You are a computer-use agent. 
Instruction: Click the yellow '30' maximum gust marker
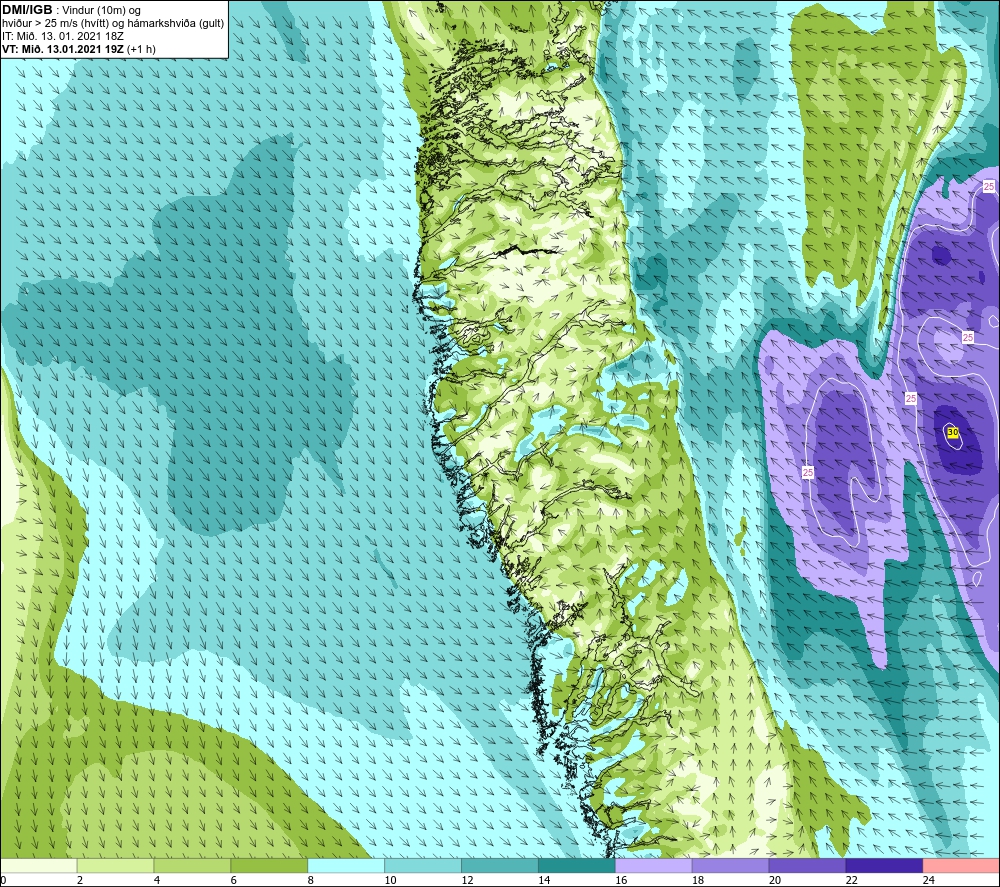pyautogui.click(x=953, y=432)
